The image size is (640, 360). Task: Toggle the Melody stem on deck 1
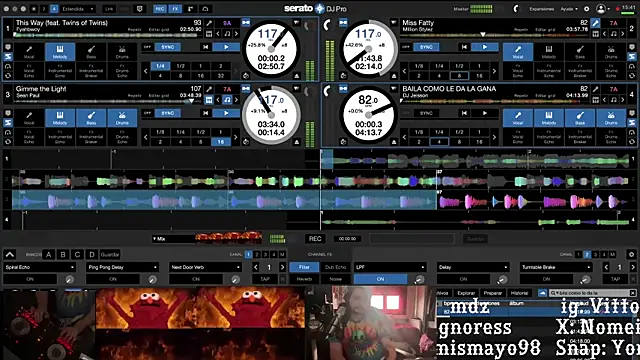[x=60, y=52]
